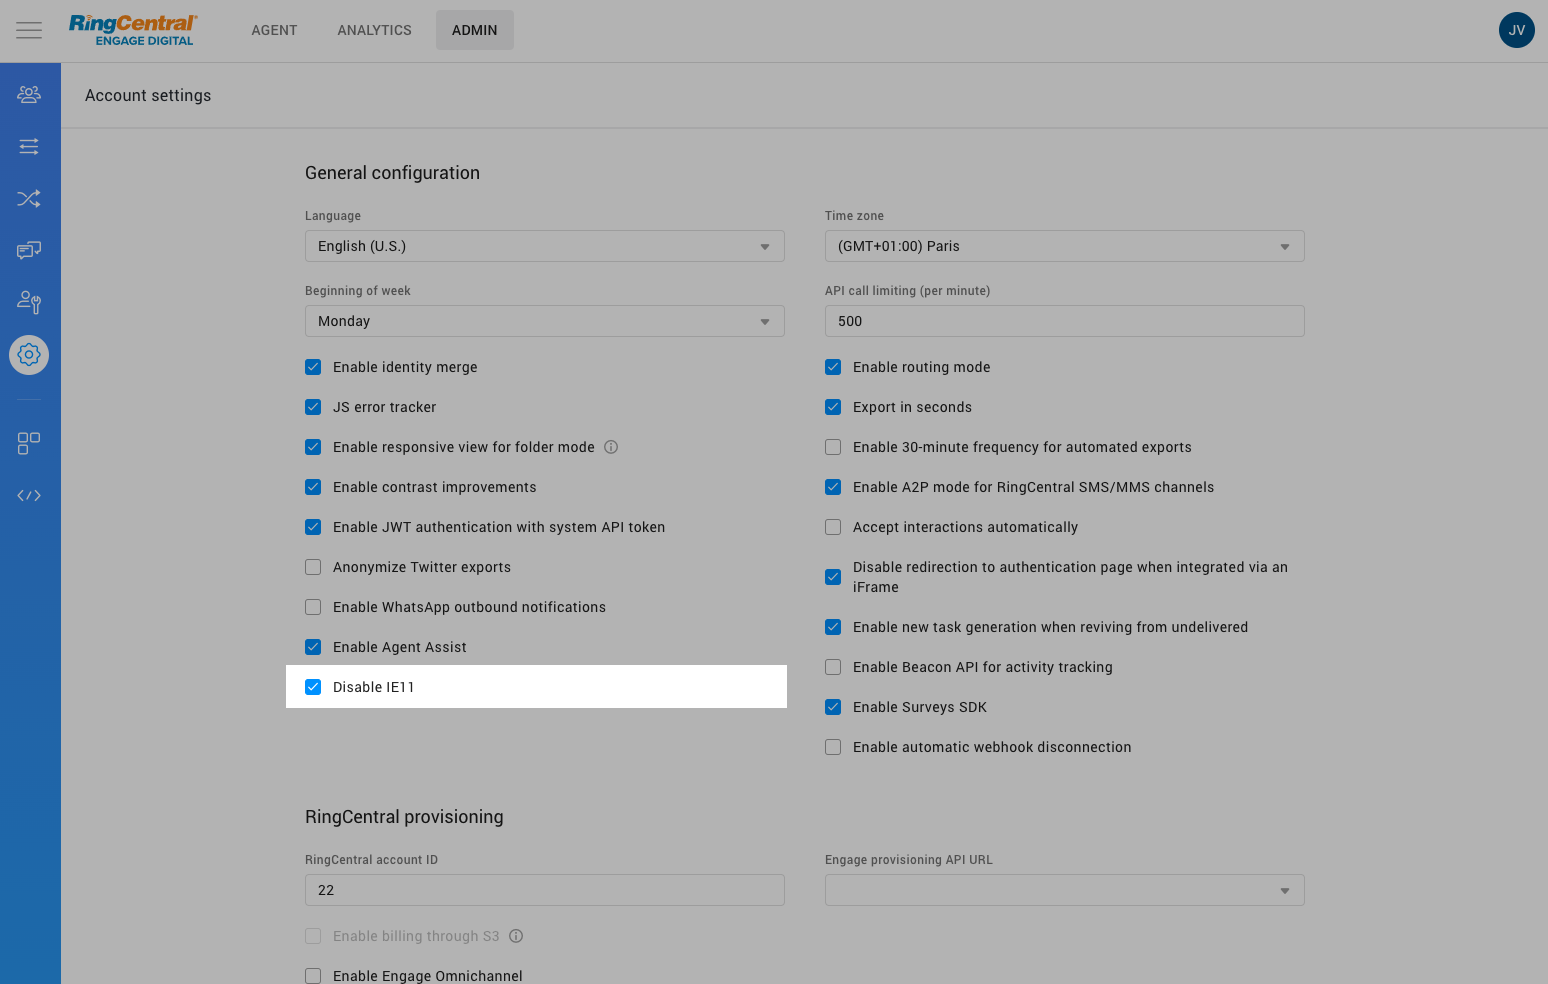Open the Language dropdown
This screenshot has width=1548, height=984.
tap(545, 246)
